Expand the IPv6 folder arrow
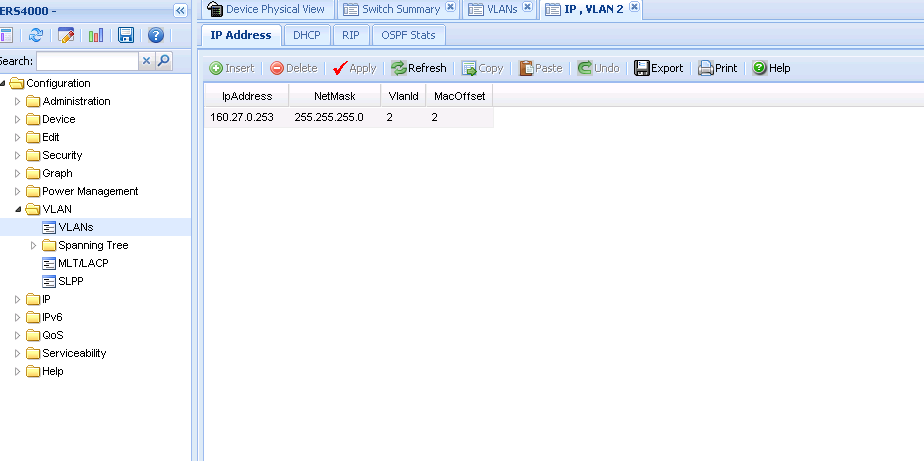This screenshot has height=461, width=924. (x=18, y=318)
